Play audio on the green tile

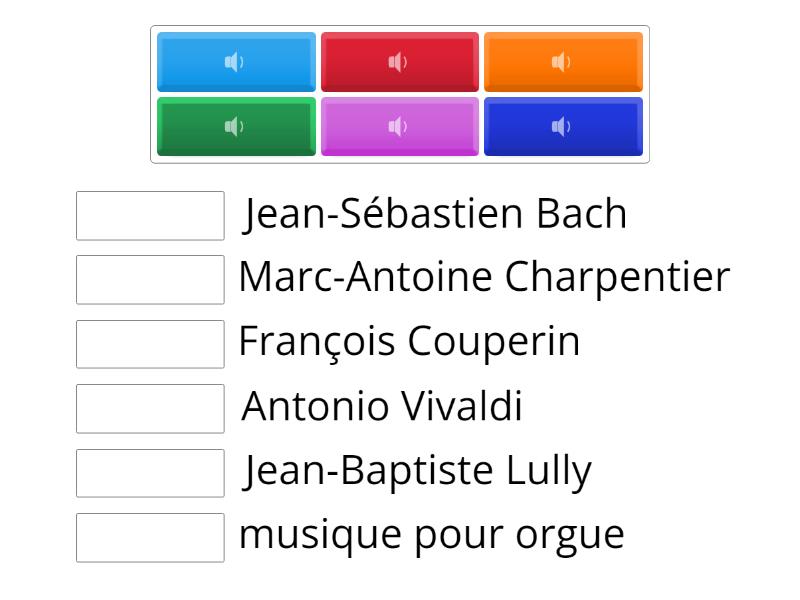pos(236,126)
